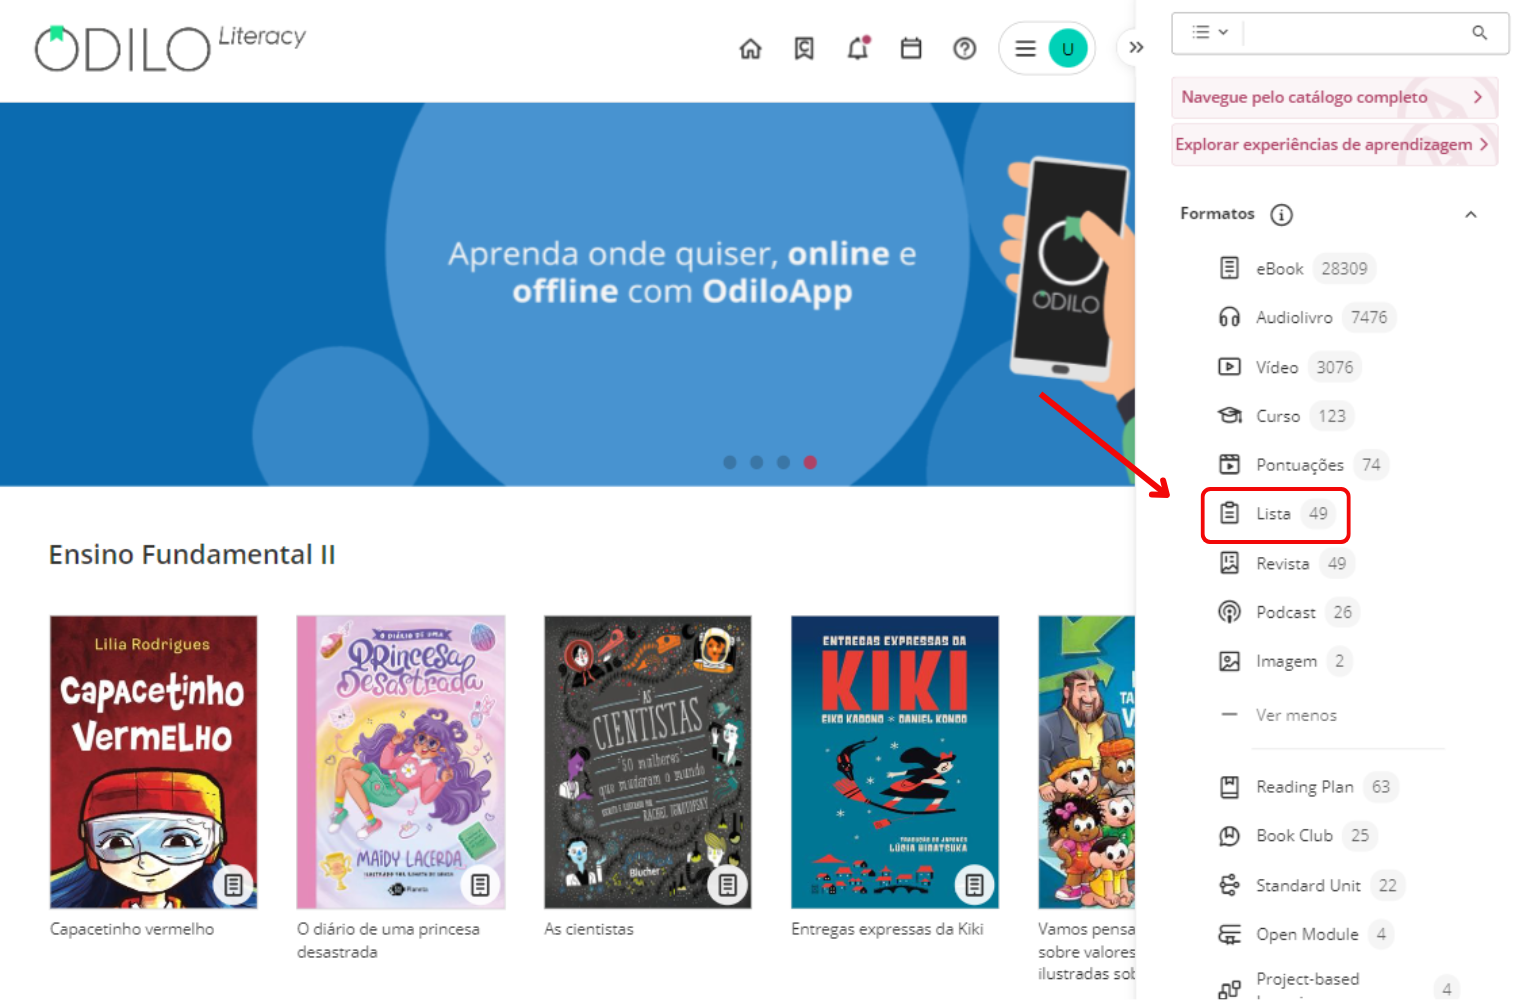Open notifications bell icon
The height and width of the screenshot is (1000, 1540).
pyautogui.click(x=858, y=48)
